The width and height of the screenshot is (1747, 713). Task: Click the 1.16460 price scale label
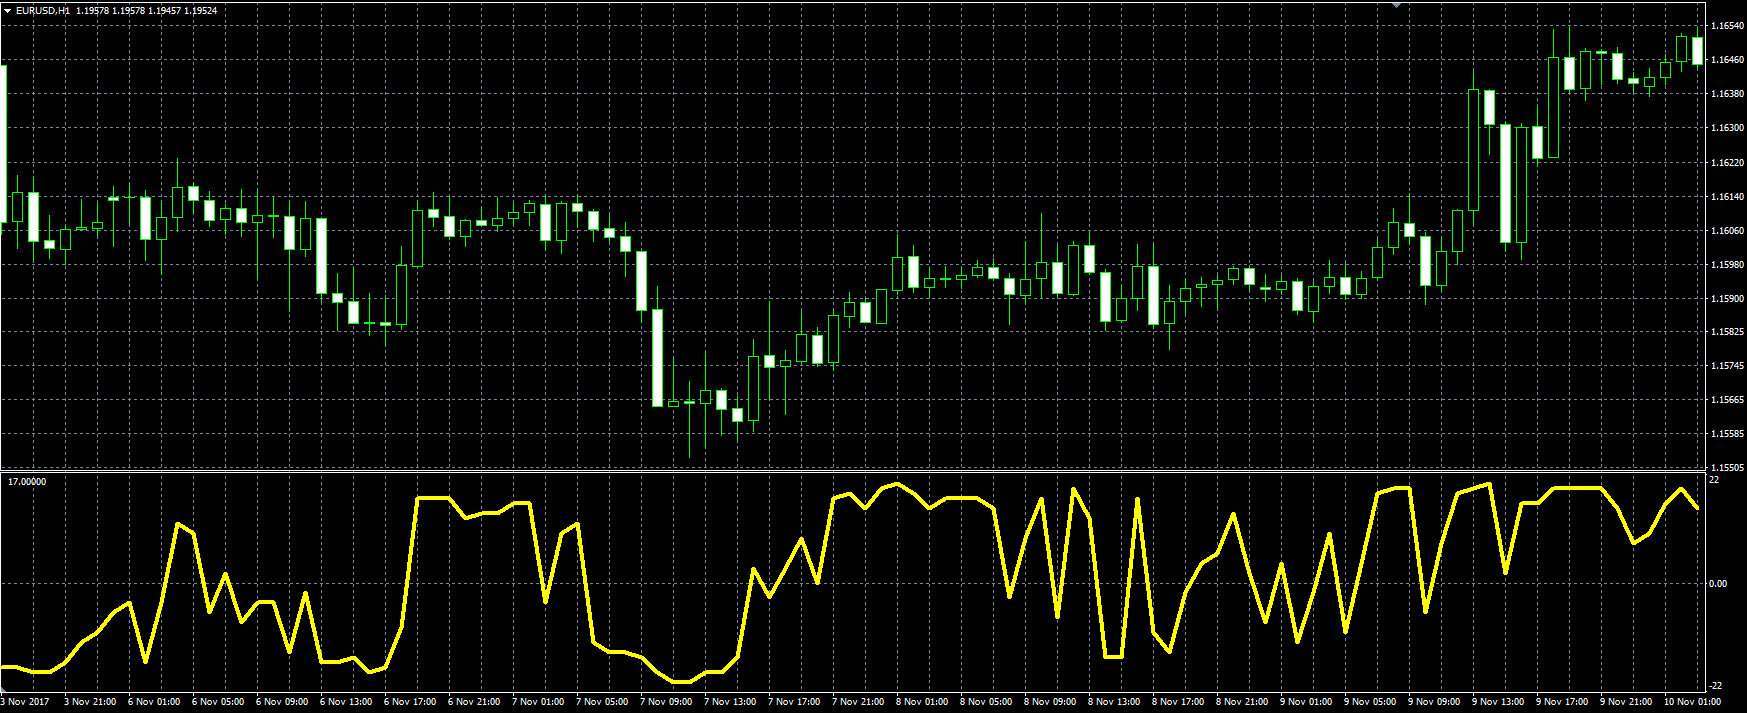(x=1728, y=60)
